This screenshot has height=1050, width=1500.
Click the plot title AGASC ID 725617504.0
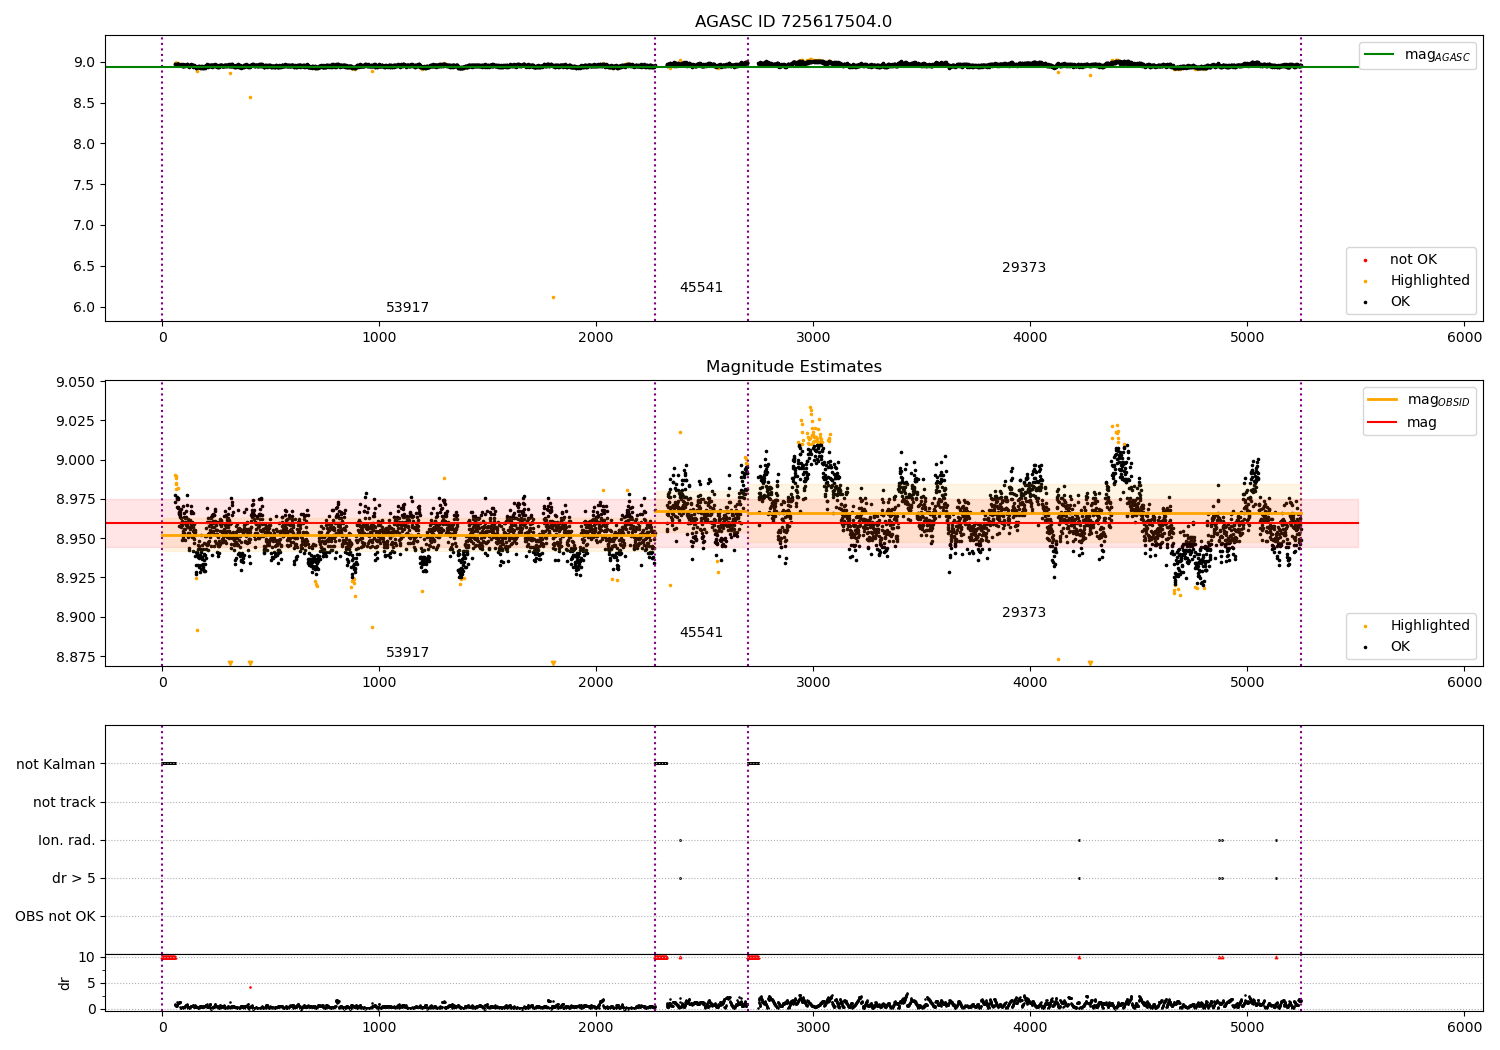[793, 22]
